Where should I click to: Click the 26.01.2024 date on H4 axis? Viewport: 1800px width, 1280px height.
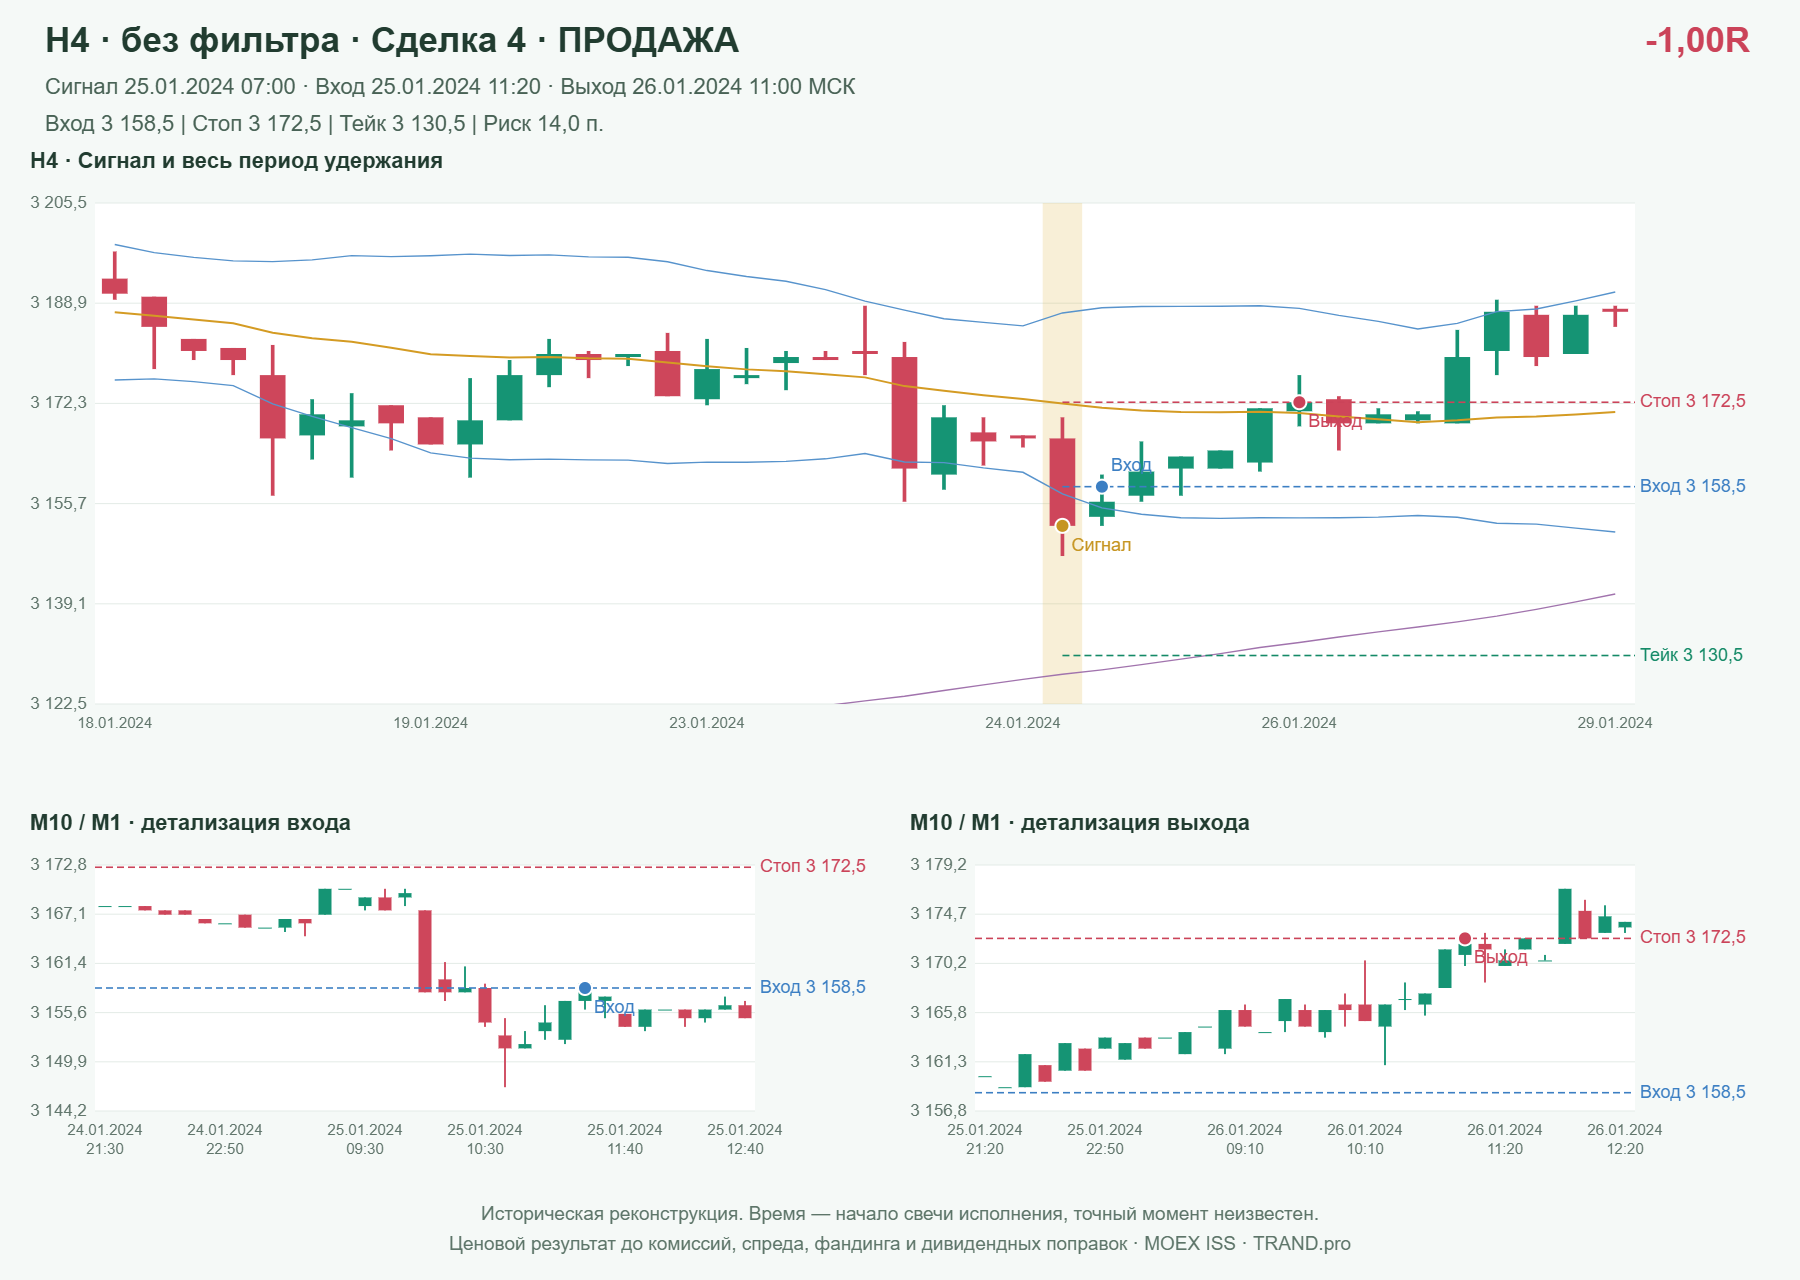click(1299, 723)
